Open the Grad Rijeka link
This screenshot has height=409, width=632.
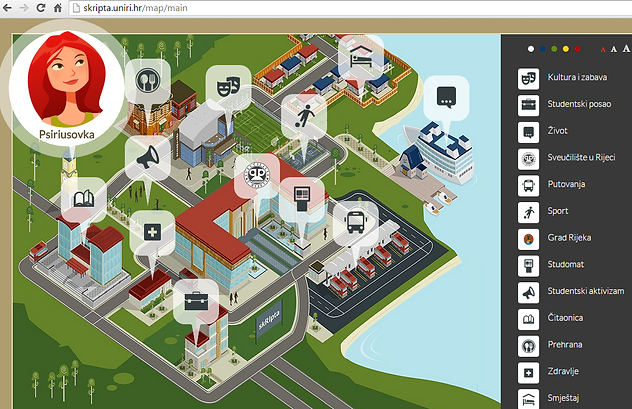[x=569, y=238]
